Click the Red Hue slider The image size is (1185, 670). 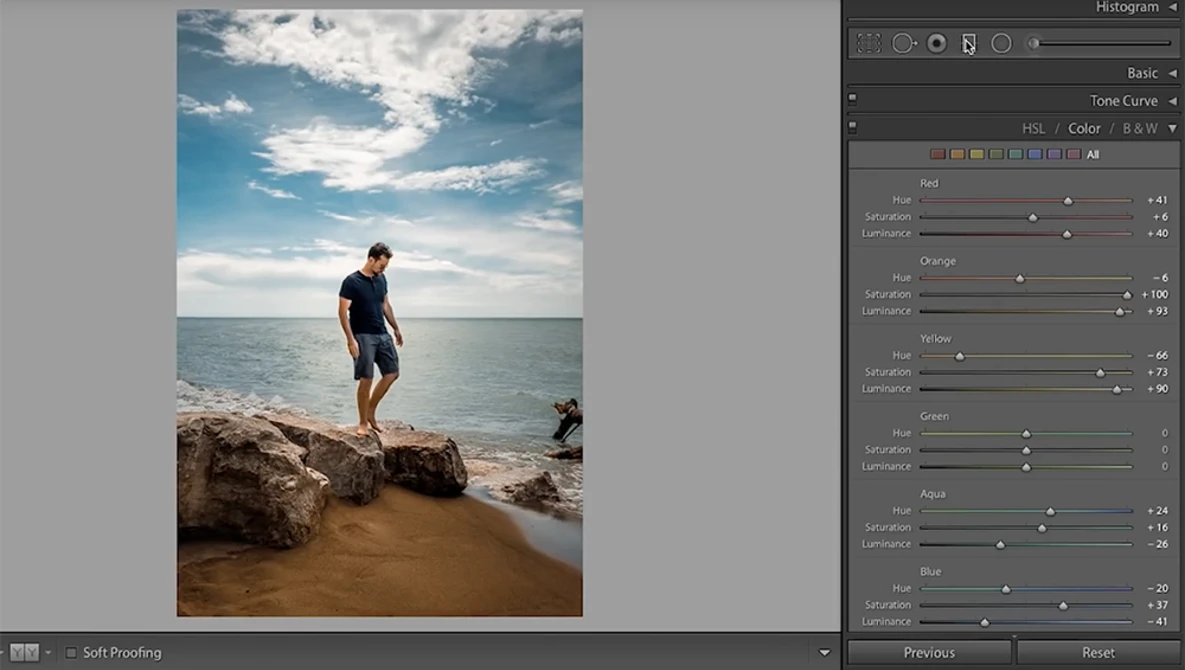1026,201
